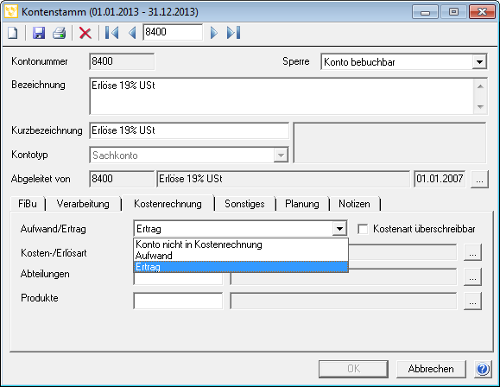This screenshot has width=500, height=387.
Task: Switch to the FiBu tab
Action: pos(28,204)
